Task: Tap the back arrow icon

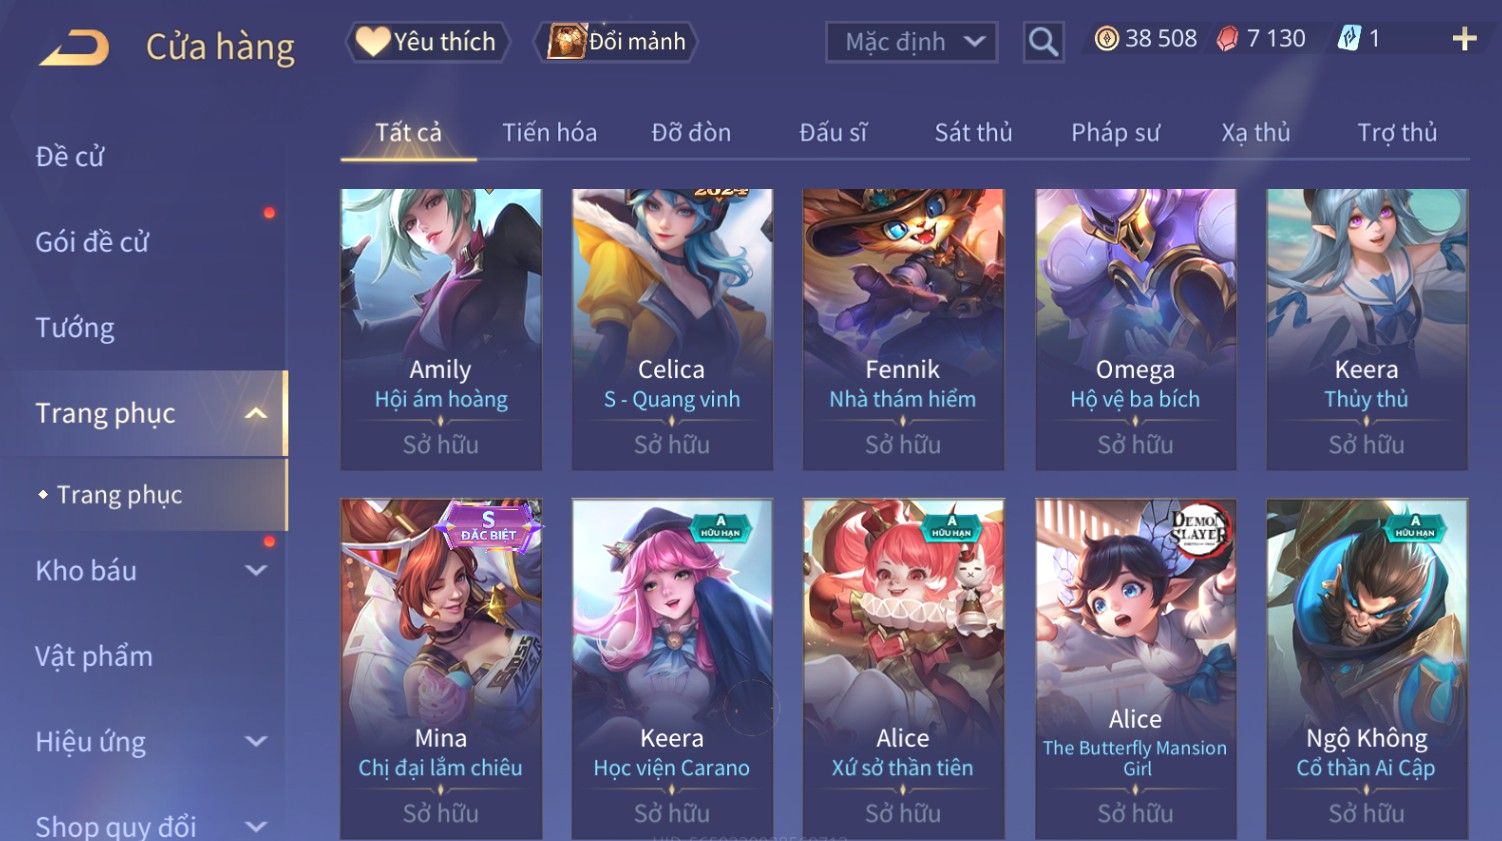Action: point(73,47)
